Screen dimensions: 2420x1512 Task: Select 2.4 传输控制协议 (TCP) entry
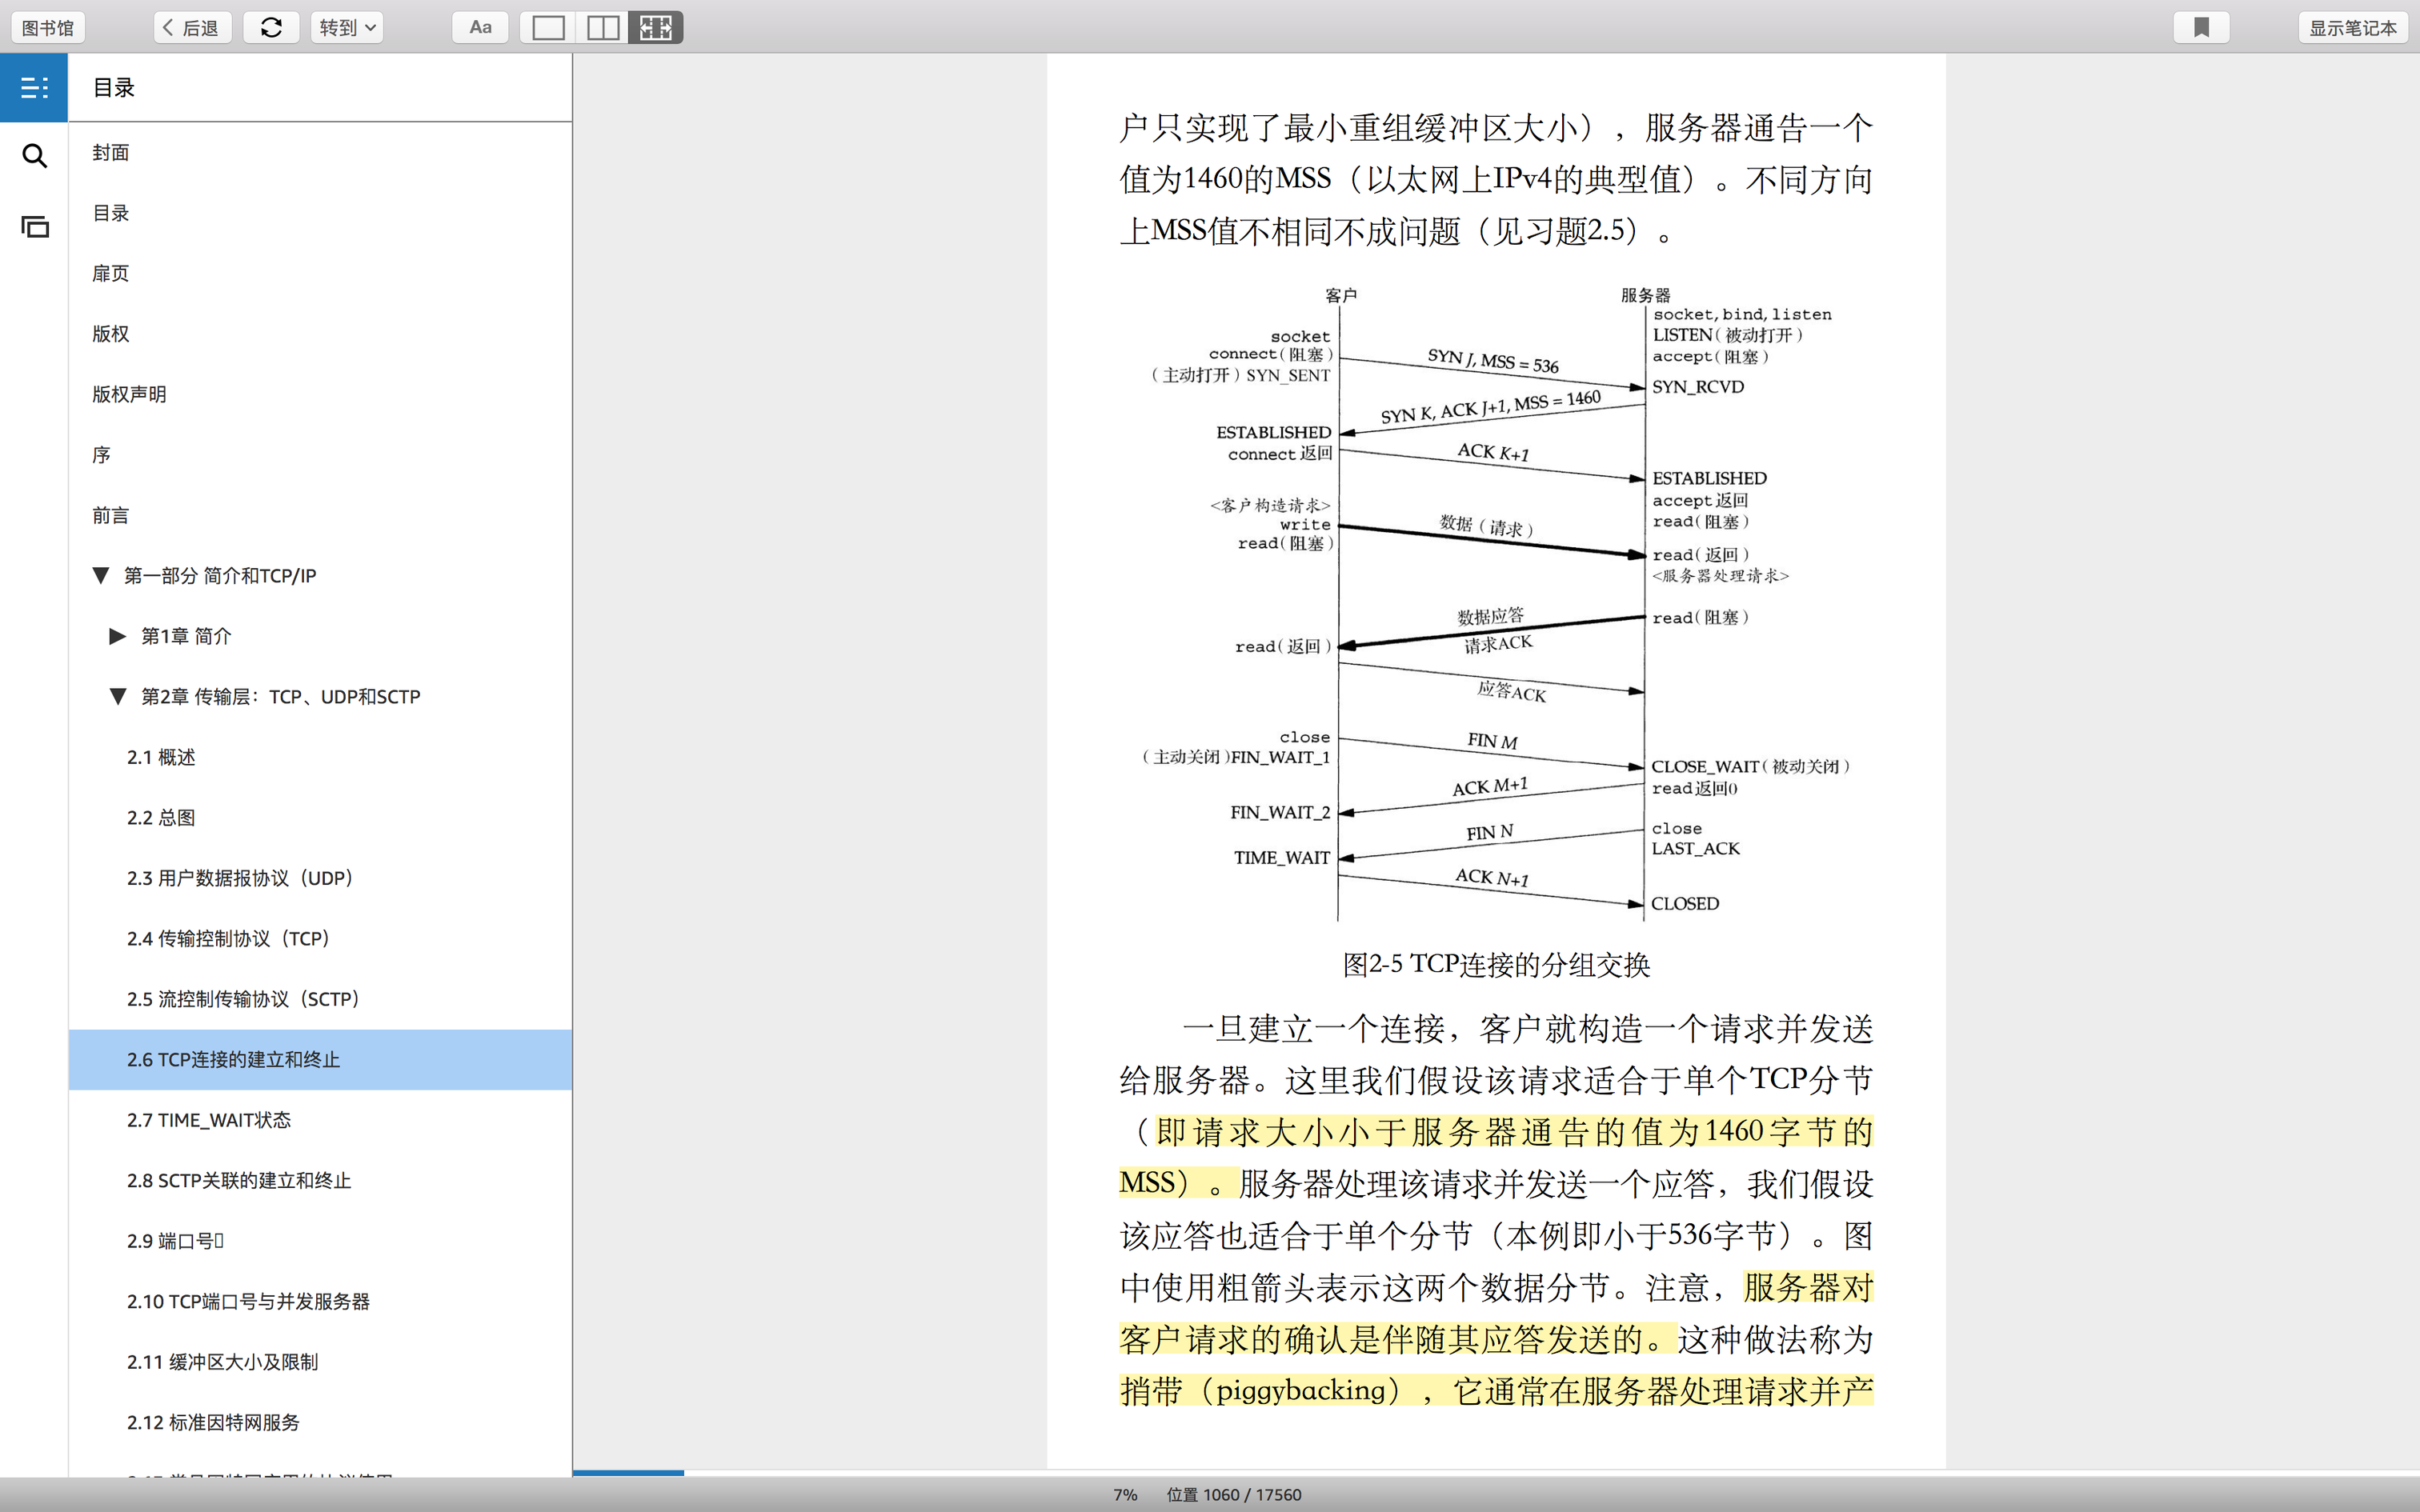point(228,939)
